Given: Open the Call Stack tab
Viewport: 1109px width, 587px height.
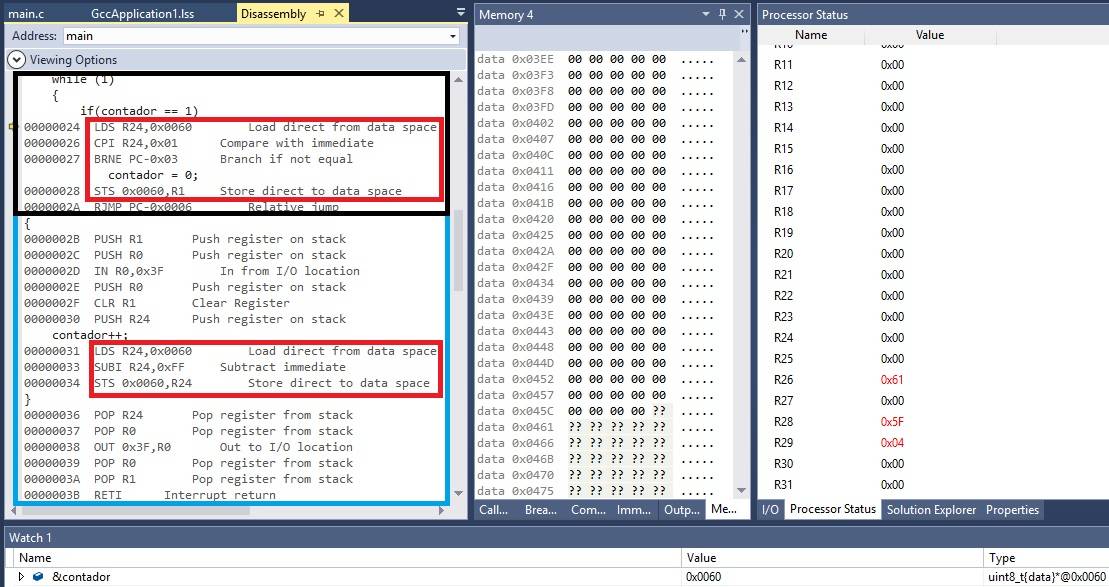Looking at the screenshot, I should tap(493, 510).
